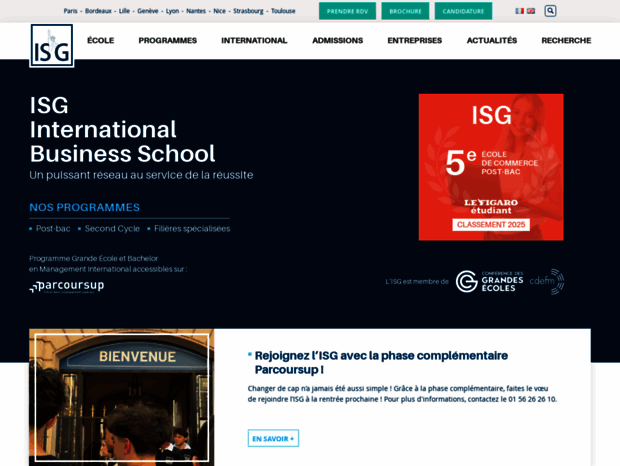Click the BIENVENUE entrance photo
Viewport: 620px width, 466px height.
121,397
